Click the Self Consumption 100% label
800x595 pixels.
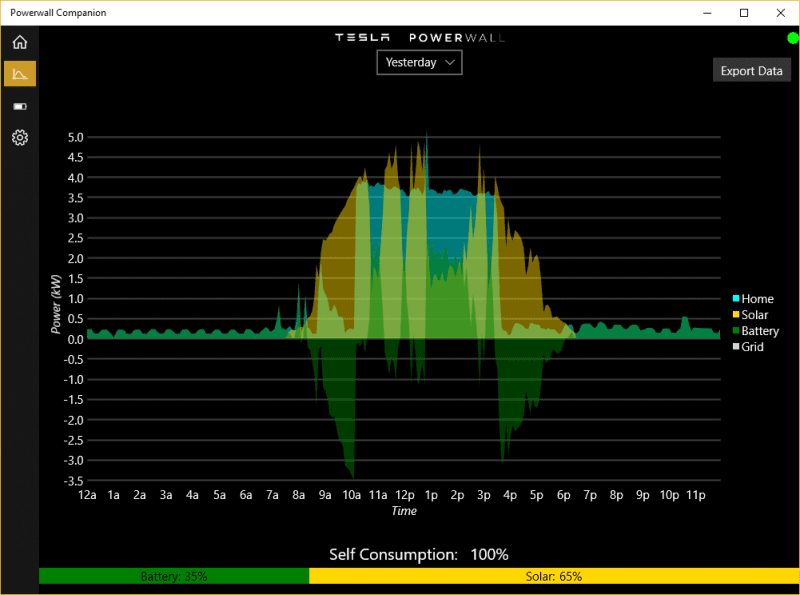pyautogui.click(x=419, y=554)
